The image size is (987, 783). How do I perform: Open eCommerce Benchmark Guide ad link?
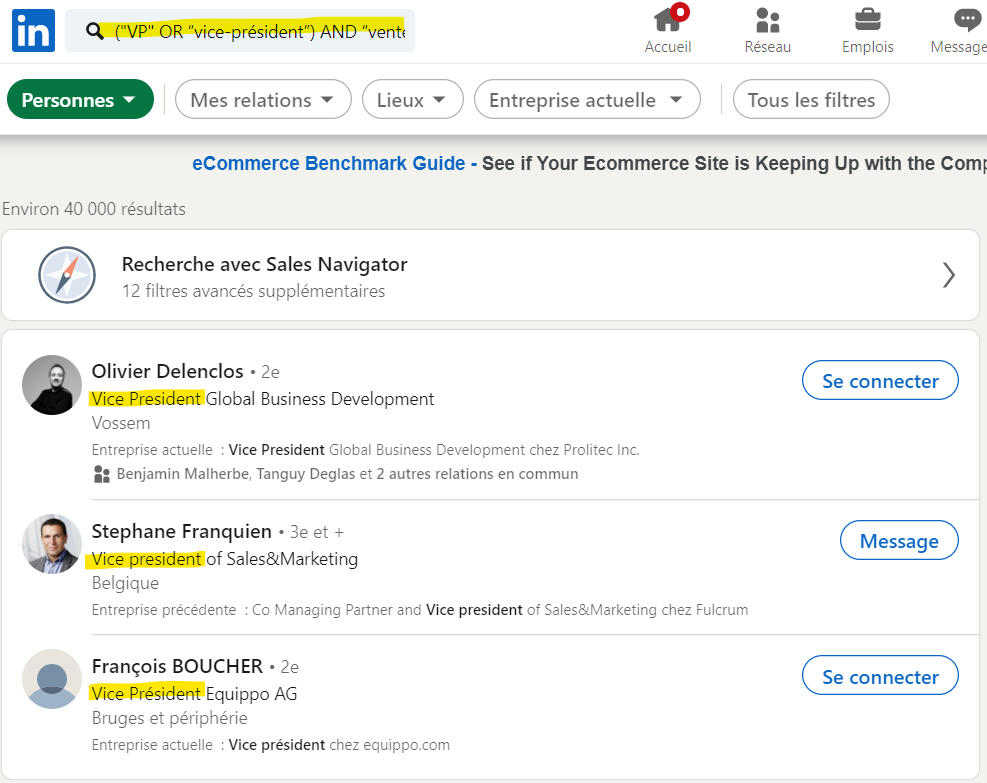coord(329,164)
